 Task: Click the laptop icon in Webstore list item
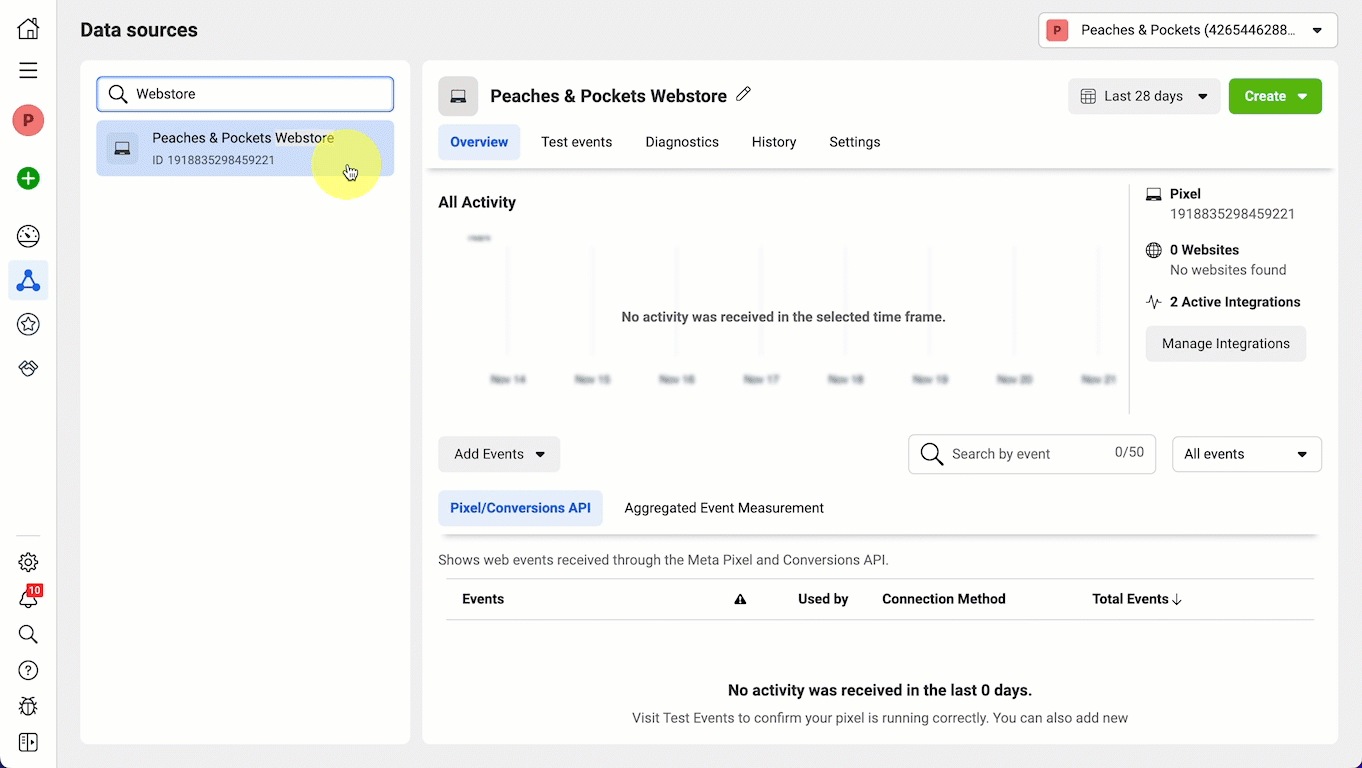tap(122, 148)
